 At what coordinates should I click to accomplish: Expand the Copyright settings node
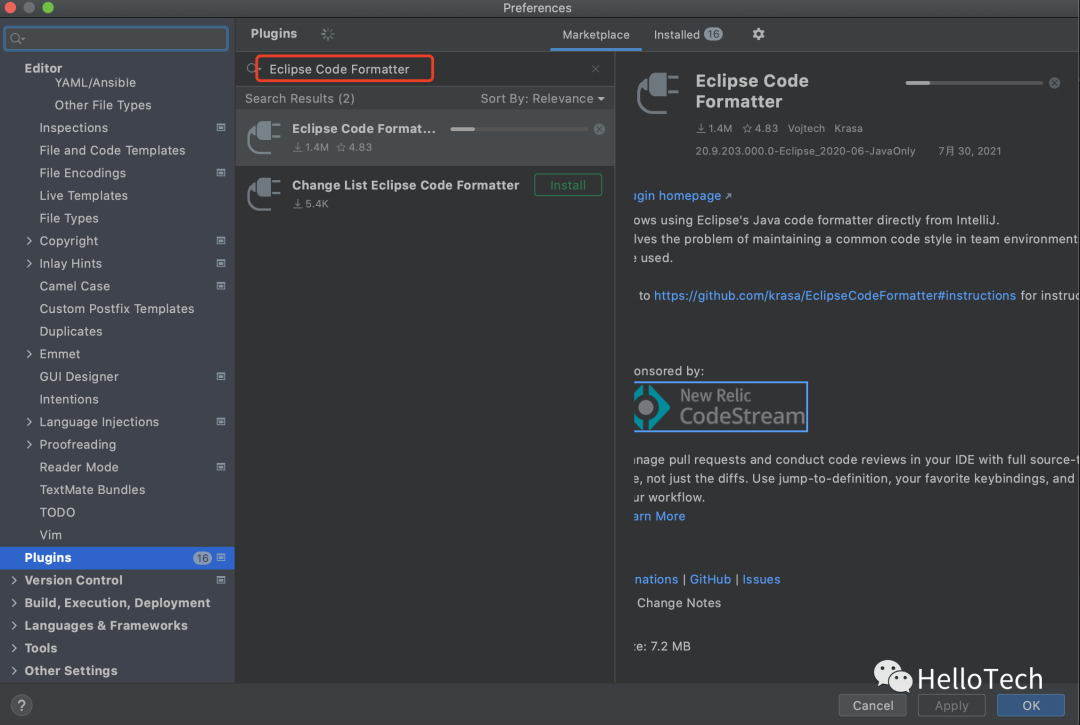29,240
